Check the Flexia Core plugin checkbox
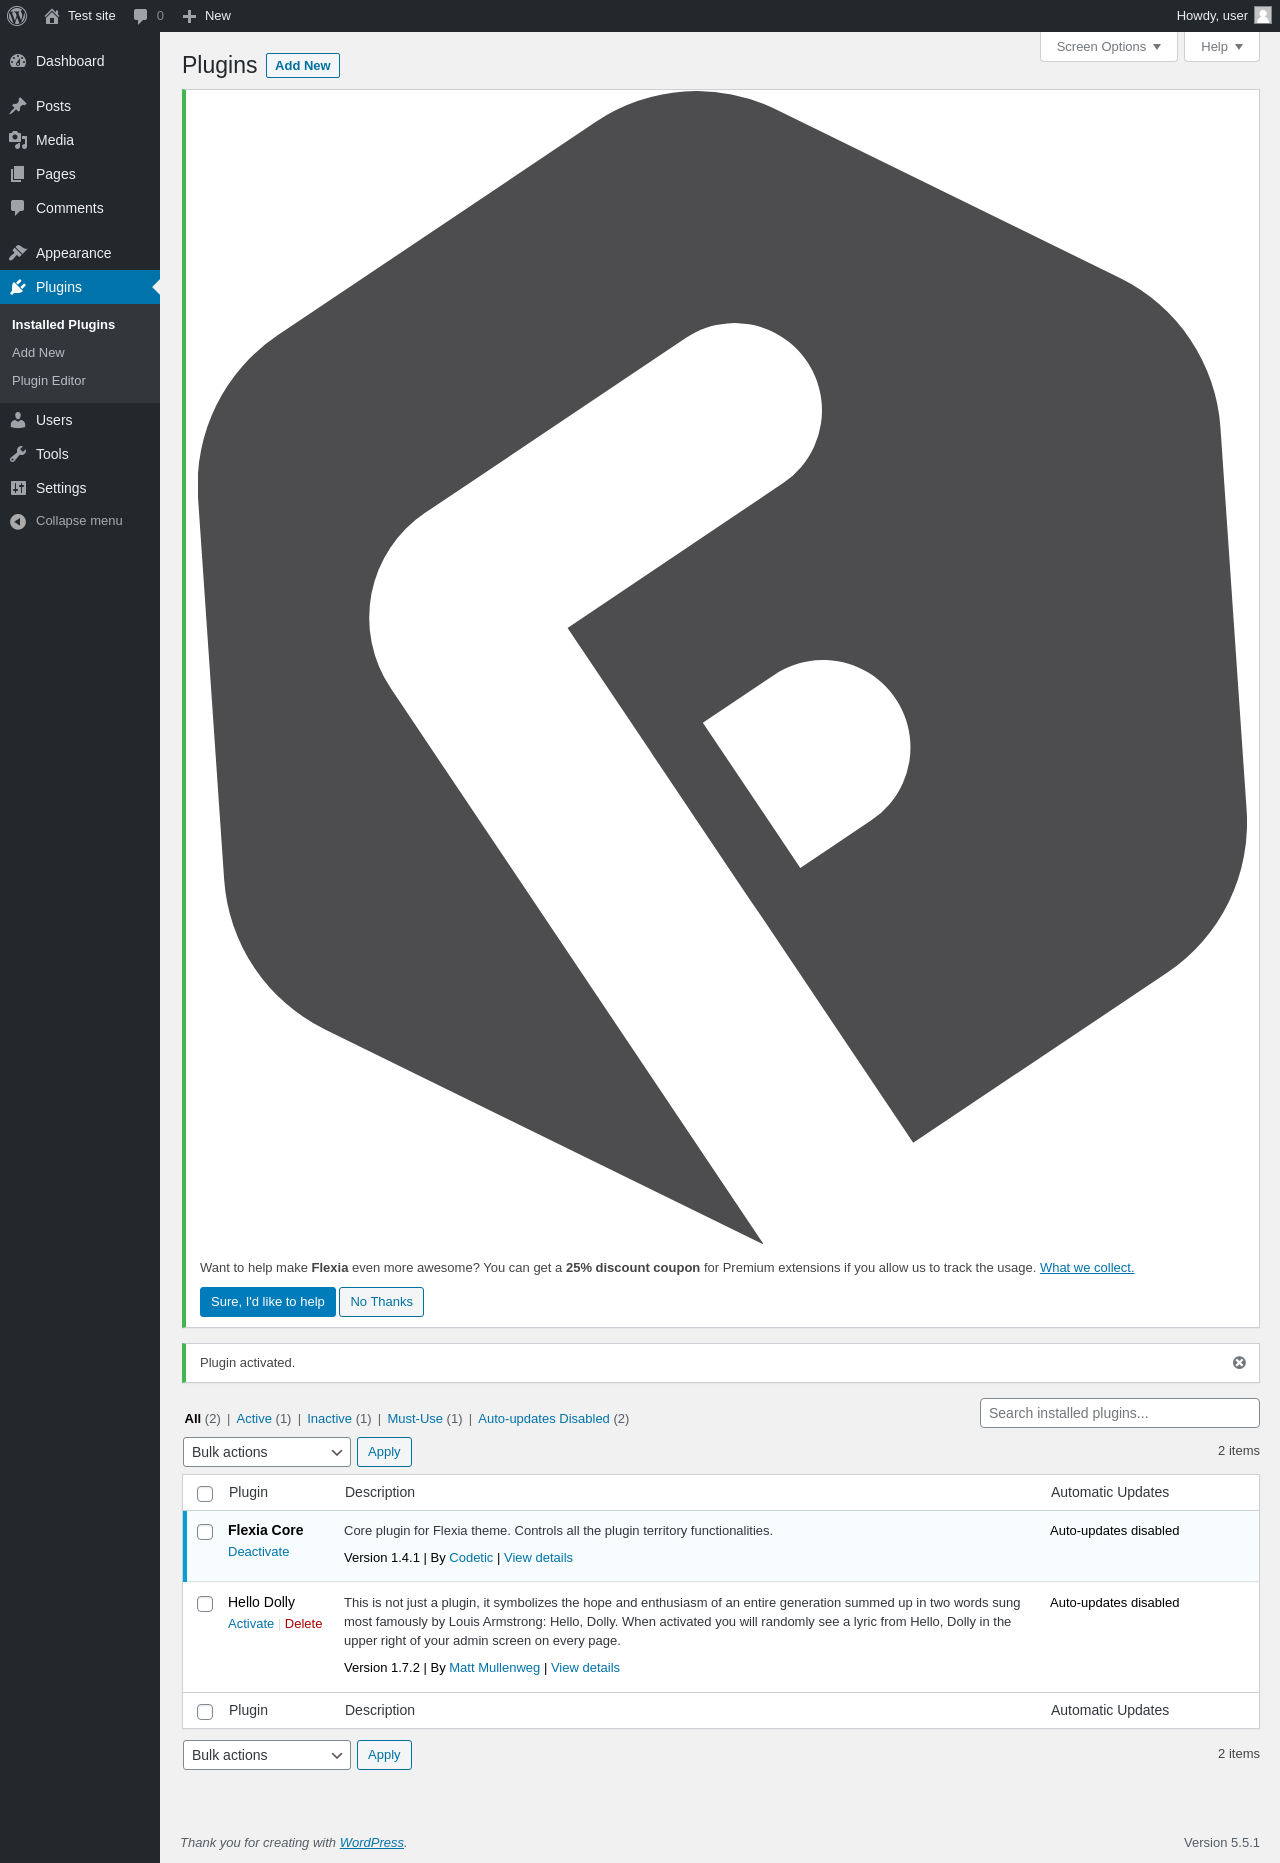 [205, 1531]
